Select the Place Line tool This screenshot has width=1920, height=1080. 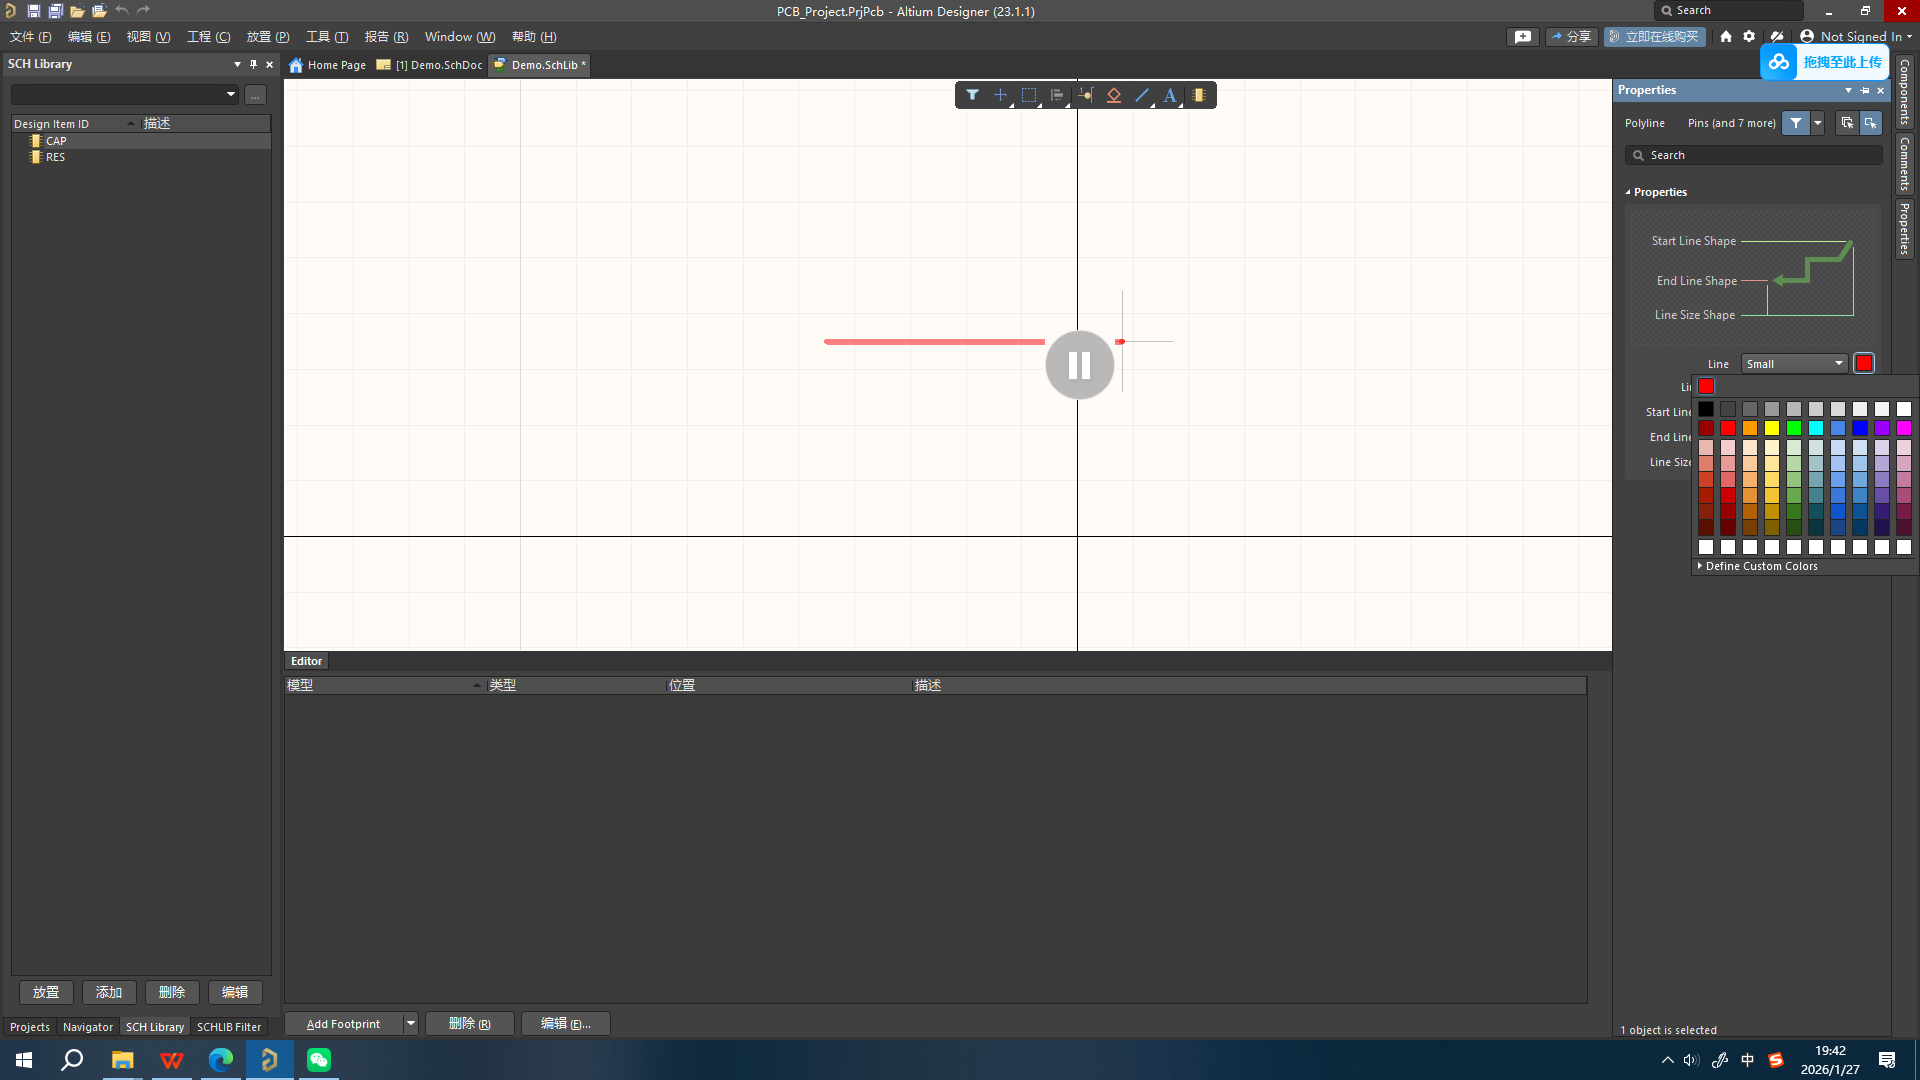coord(1142,95)
